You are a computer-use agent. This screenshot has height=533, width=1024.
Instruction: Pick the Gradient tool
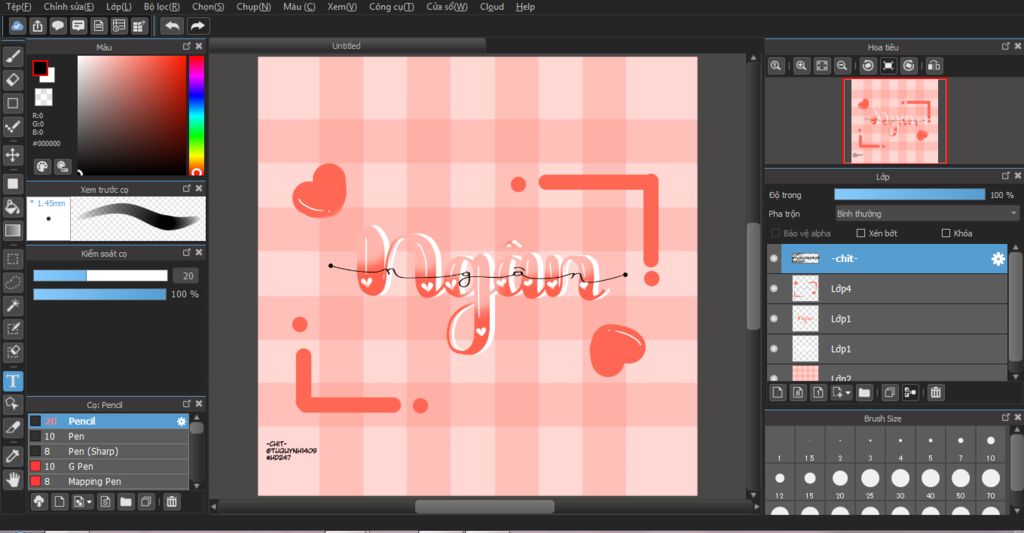tap(12, 230)
